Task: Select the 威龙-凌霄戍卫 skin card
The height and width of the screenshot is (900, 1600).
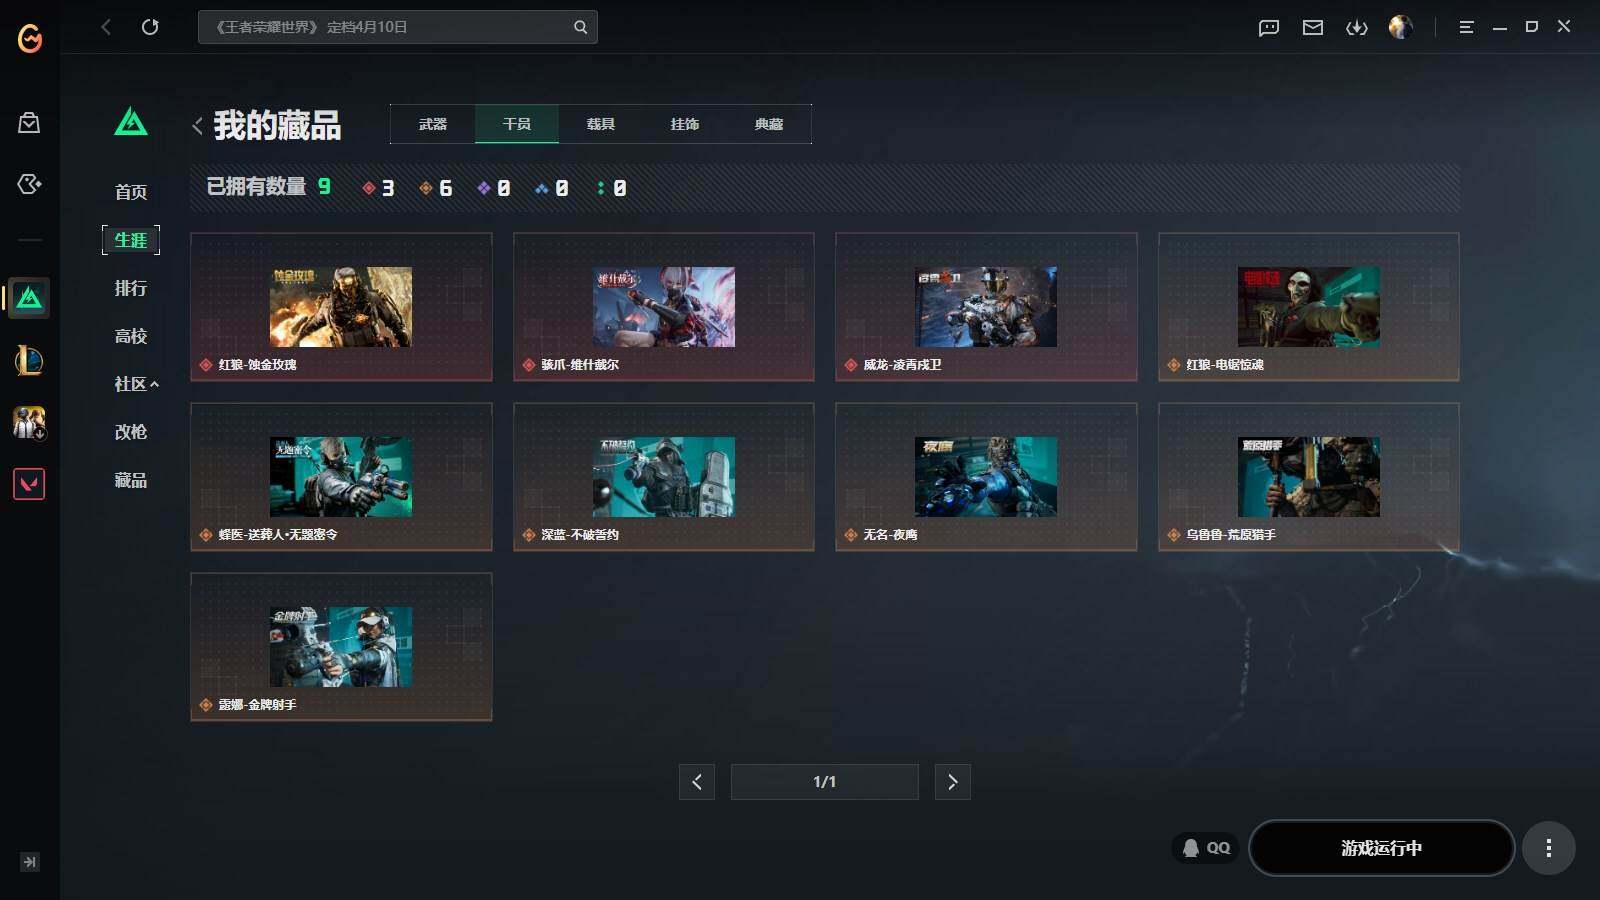Action: coord(986,307)
